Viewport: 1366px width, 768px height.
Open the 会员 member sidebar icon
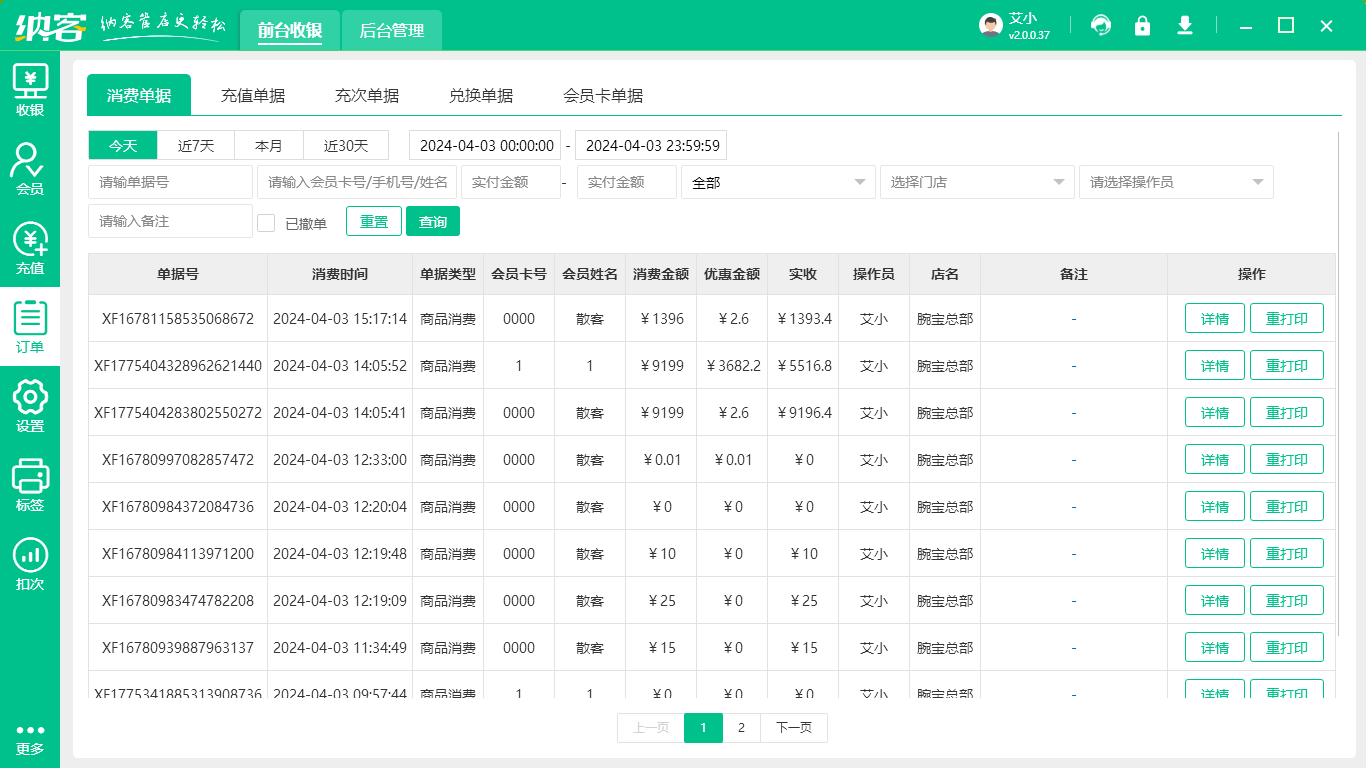pyautogui.click(x=30, y=169)
